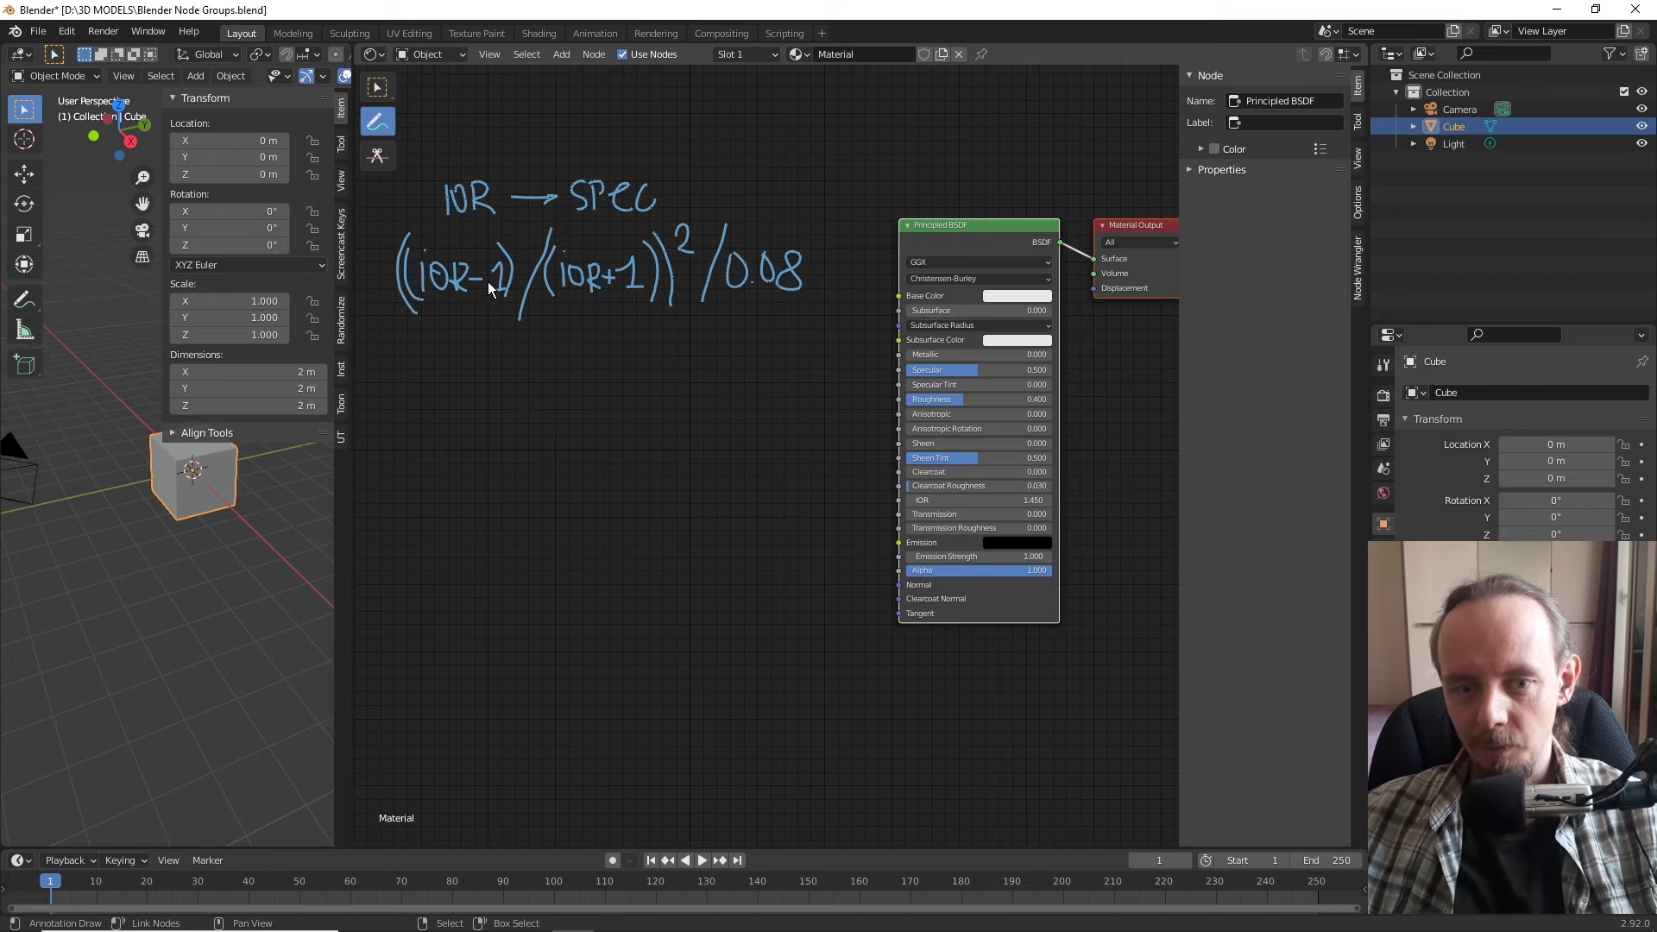Image resolution: width=1657 pixels, height=932 pixels.
Task: Toggle the Use Nodes checkbox
Action: [622, 54]
